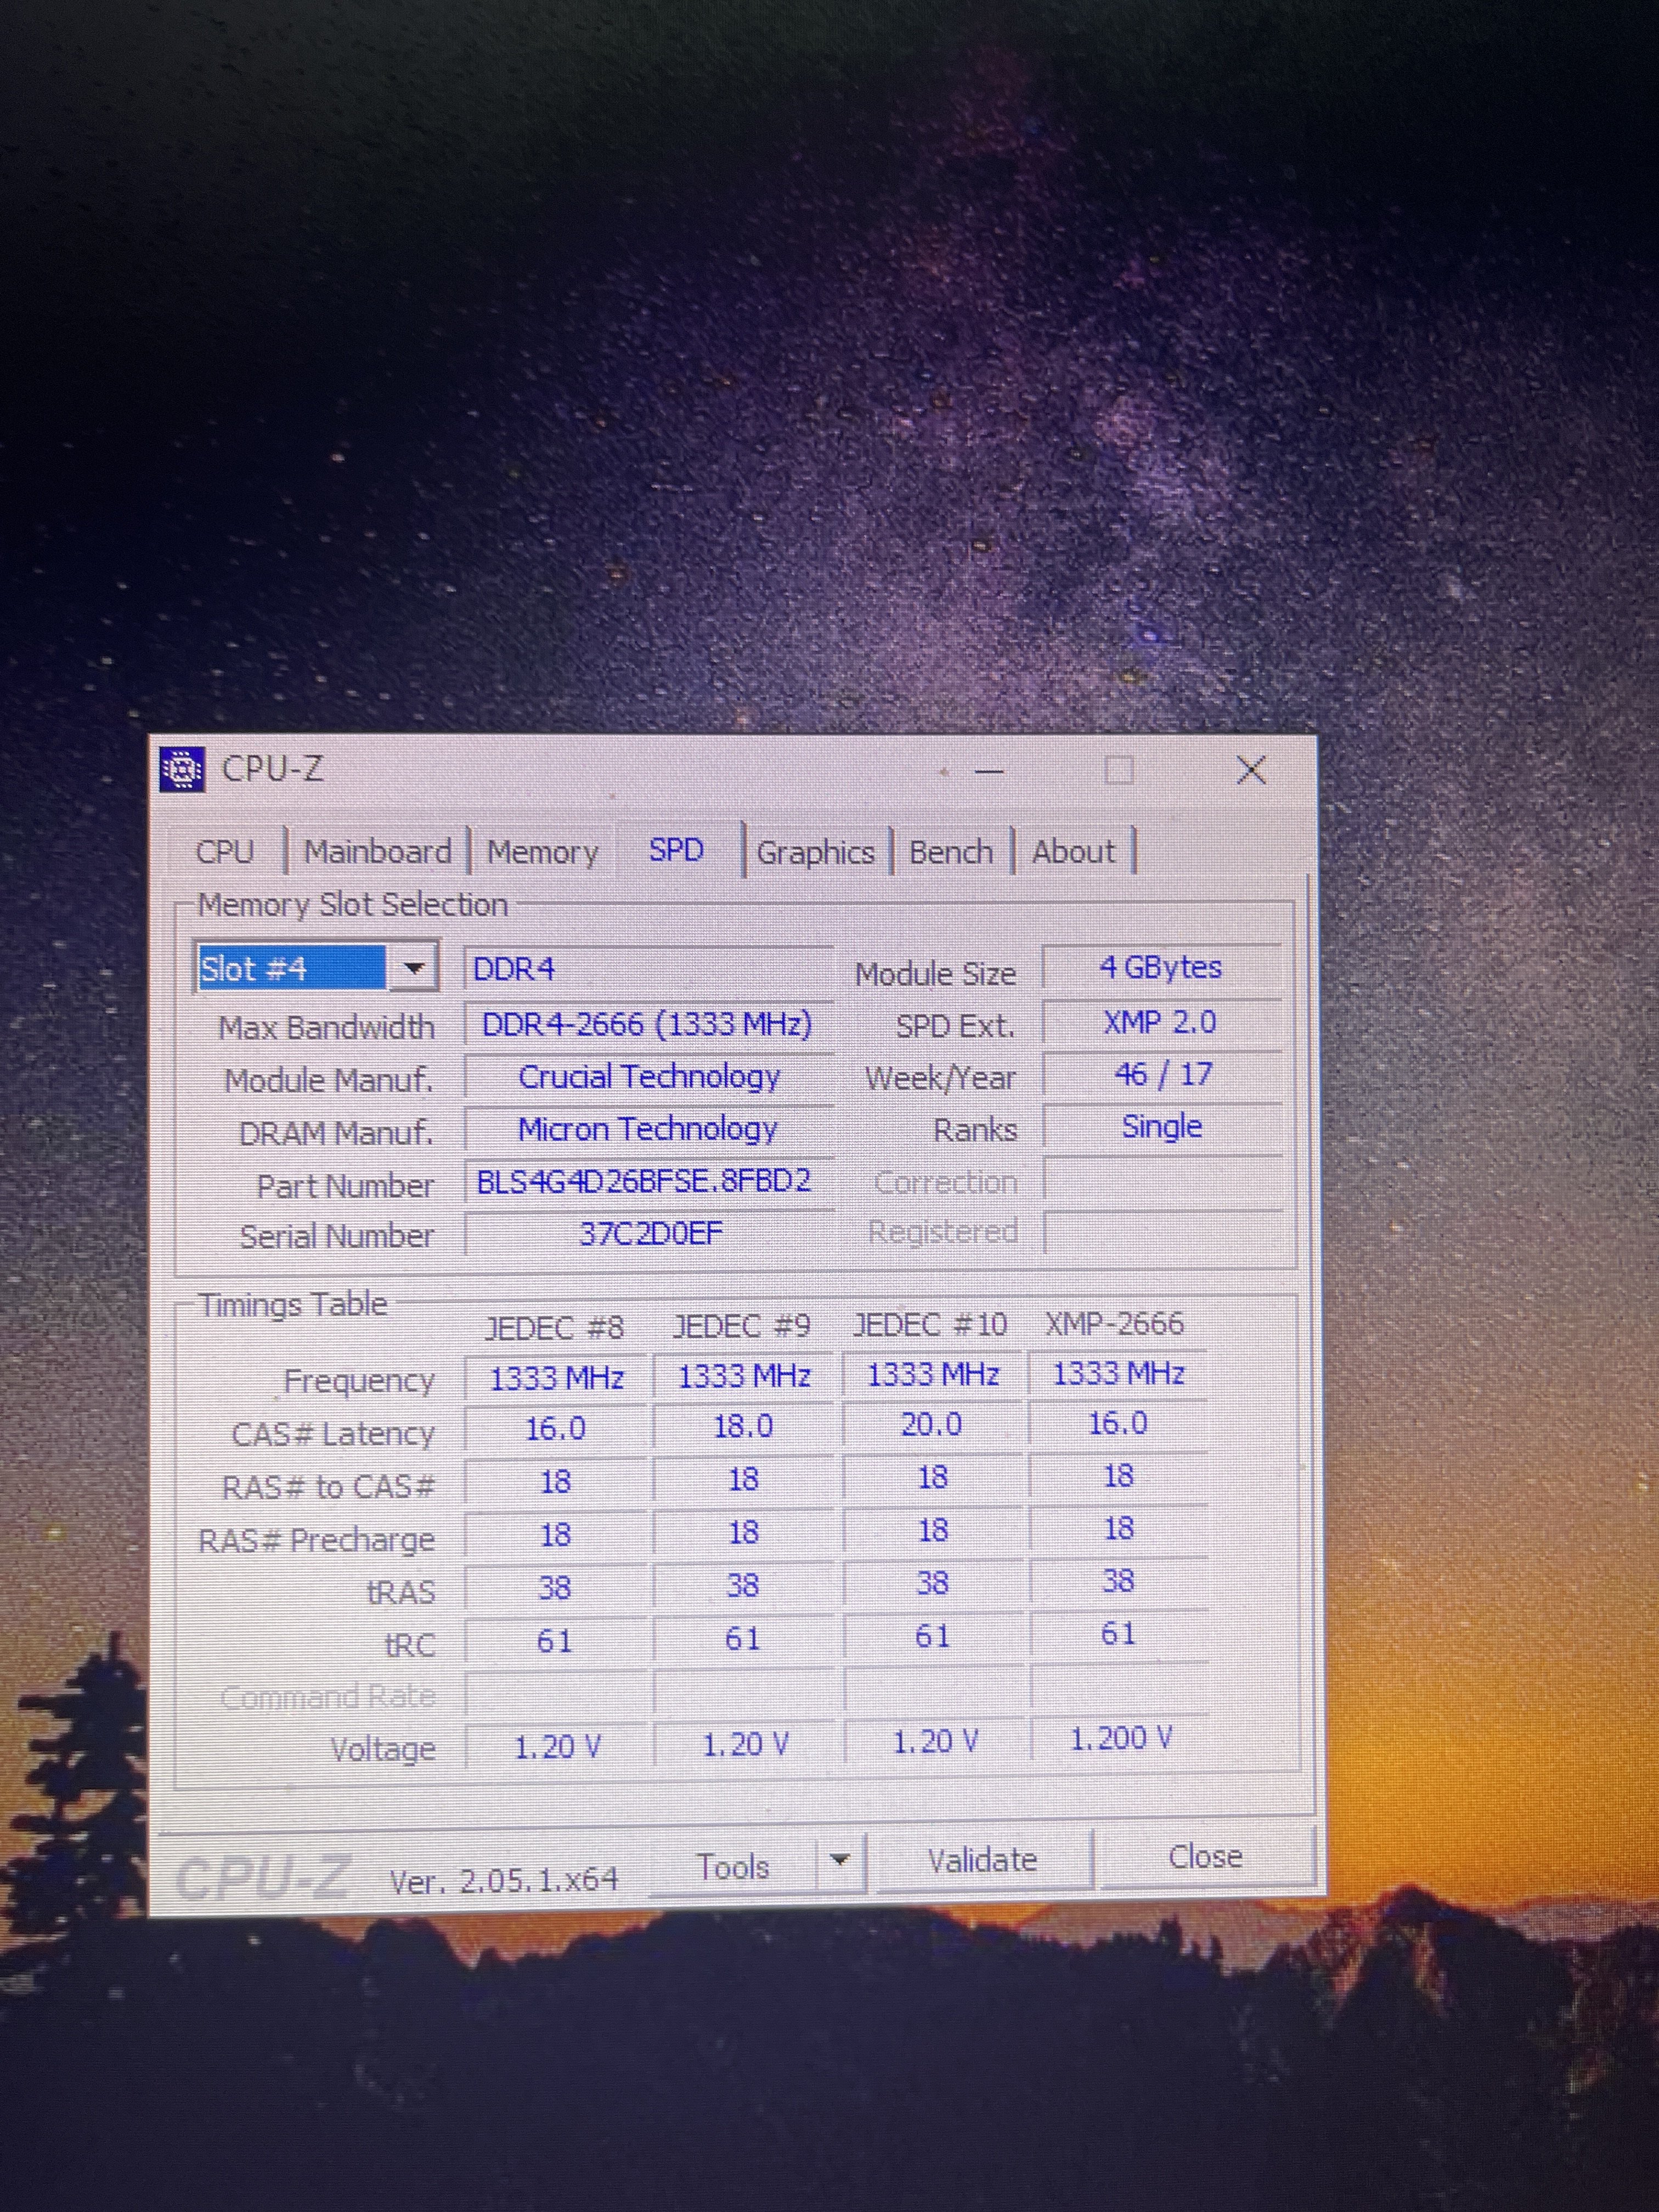Close CPU-Z with the X icon
Viewport: 1659px width, 2212px height.
[1251, 770]
